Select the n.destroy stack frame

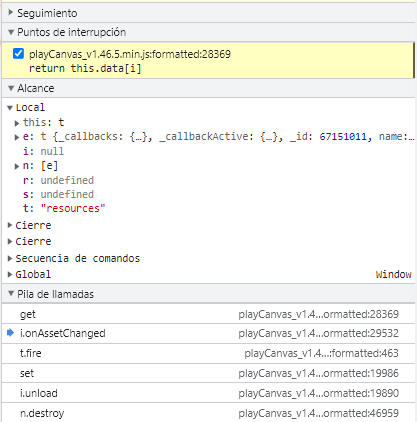(x=208, y=413)
